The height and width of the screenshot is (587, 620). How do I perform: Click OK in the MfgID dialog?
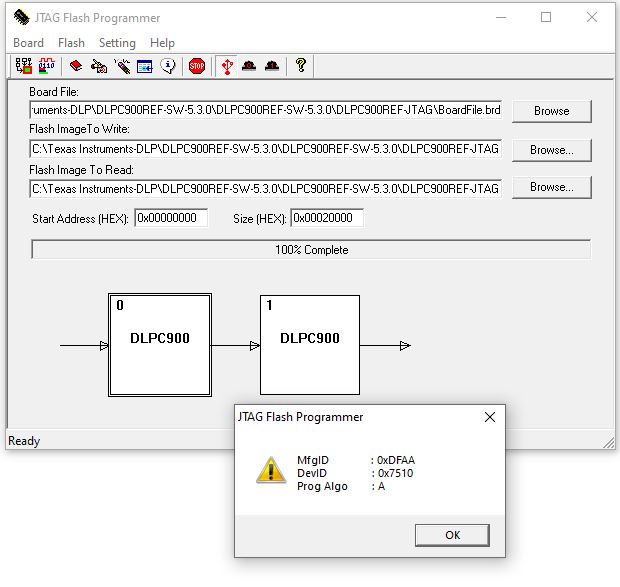pos(452,535)
